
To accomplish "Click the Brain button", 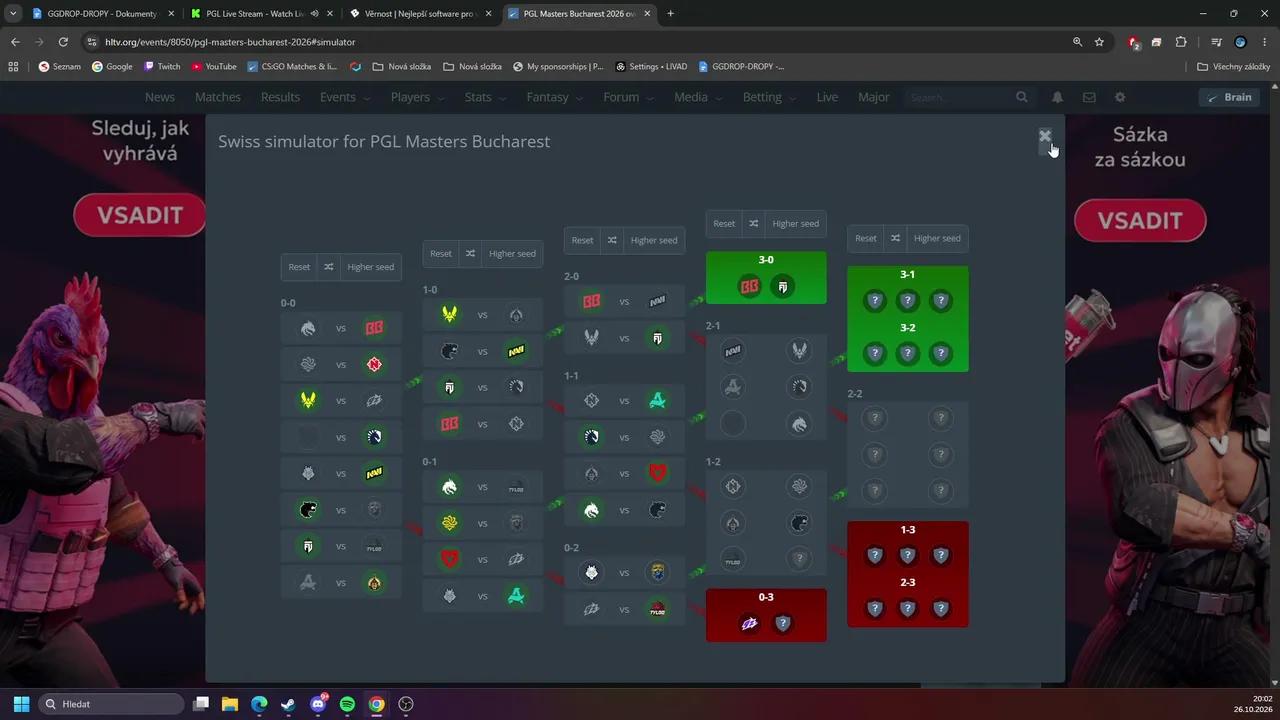I will pyautogui.click(x=1230, y=97).
